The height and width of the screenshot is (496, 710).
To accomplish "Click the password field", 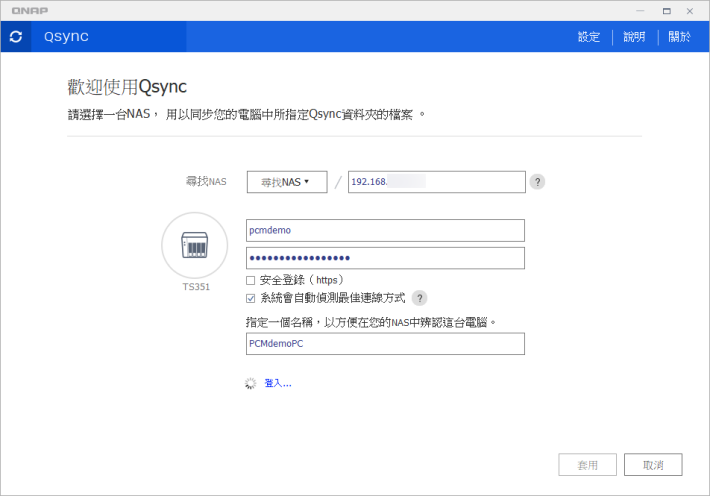I will 385,258.
